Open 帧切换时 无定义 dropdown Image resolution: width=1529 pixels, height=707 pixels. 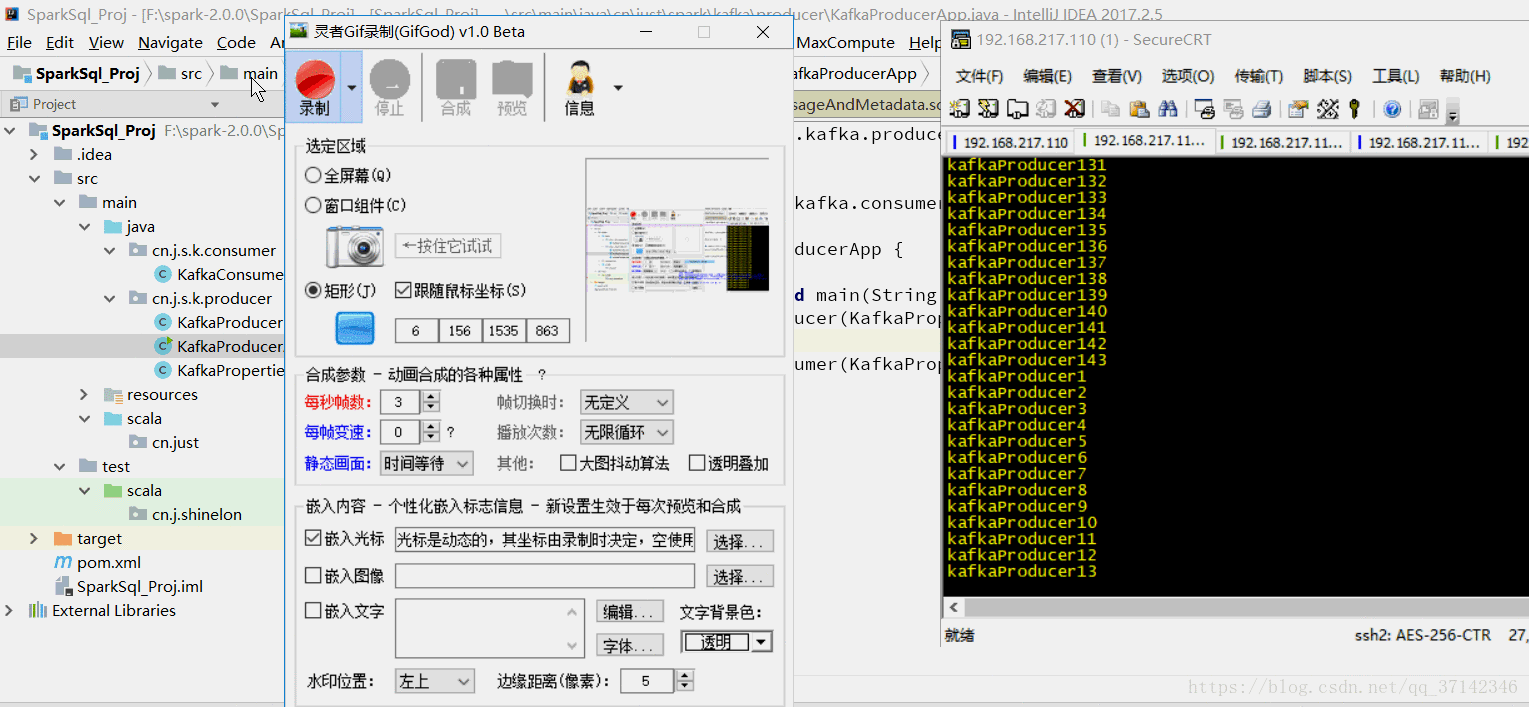(x=627, y=402)
